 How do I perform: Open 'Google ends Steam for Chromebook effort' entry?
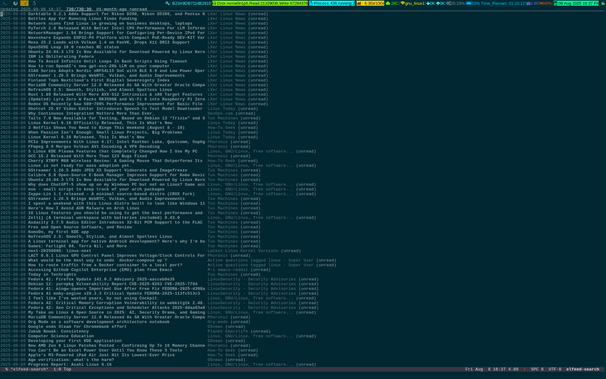[x=77, y=326]
